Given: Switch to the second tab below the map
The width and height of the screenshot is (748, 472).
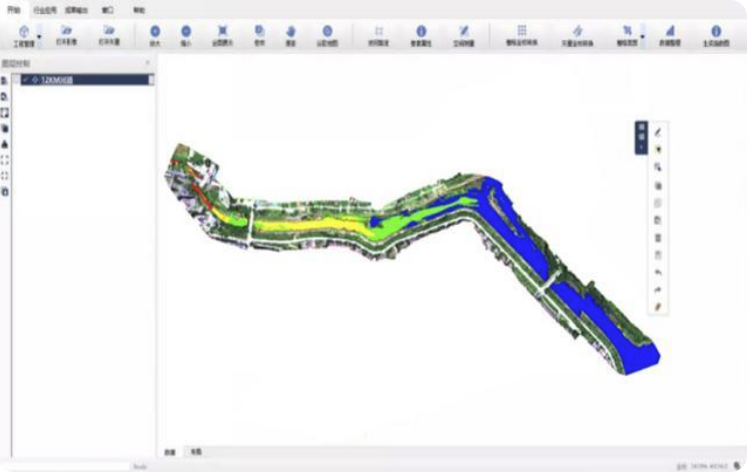Looking at the screenshot, I should tap(195, 452).
